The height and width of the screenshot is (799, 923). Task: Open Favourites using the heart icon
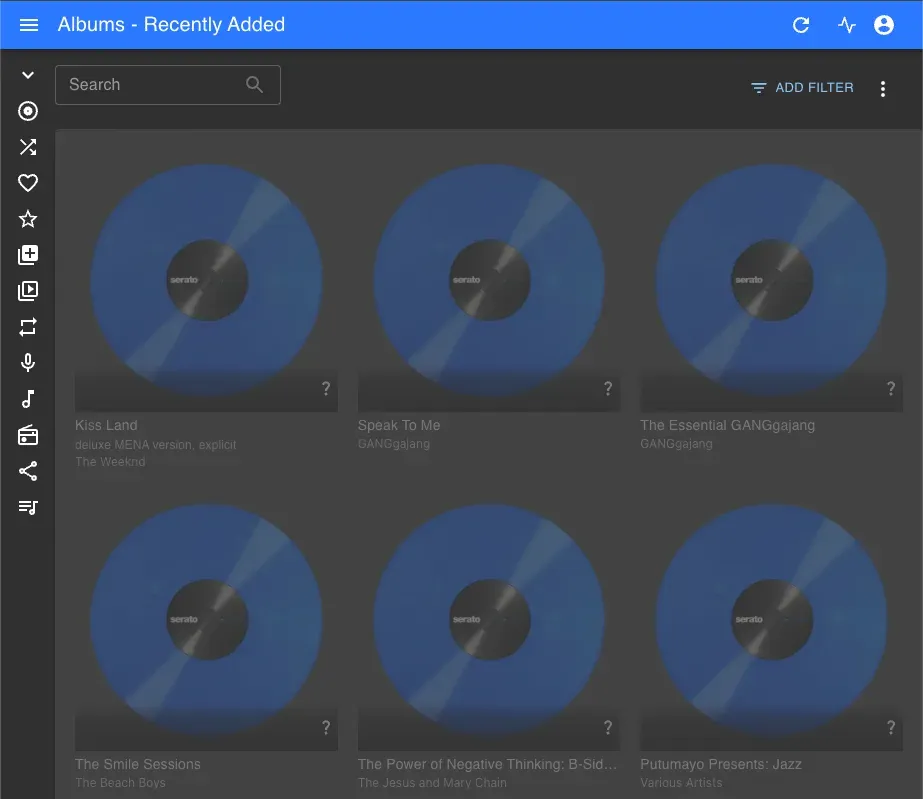28,183
